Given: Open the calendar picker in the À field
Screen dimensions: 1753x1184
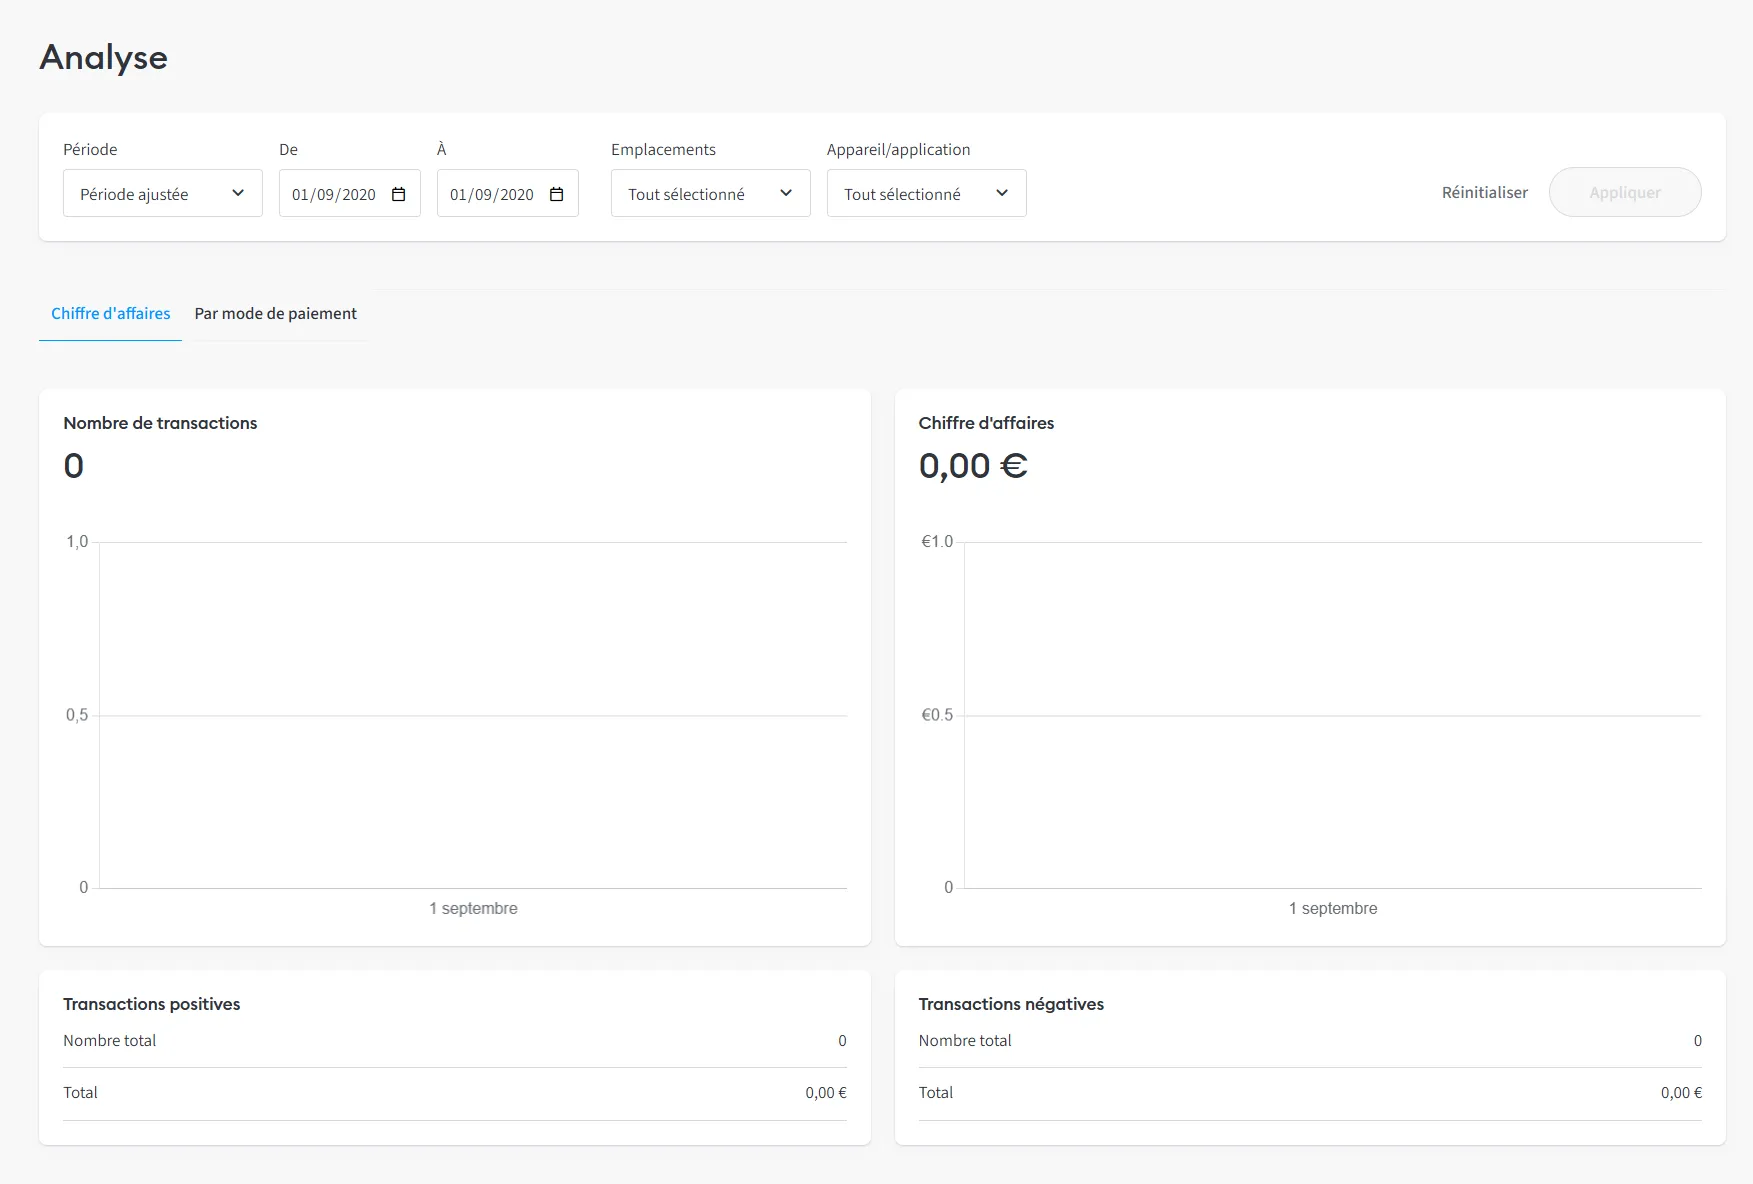Looking at the screenshot, I should [x=556, y=194].
